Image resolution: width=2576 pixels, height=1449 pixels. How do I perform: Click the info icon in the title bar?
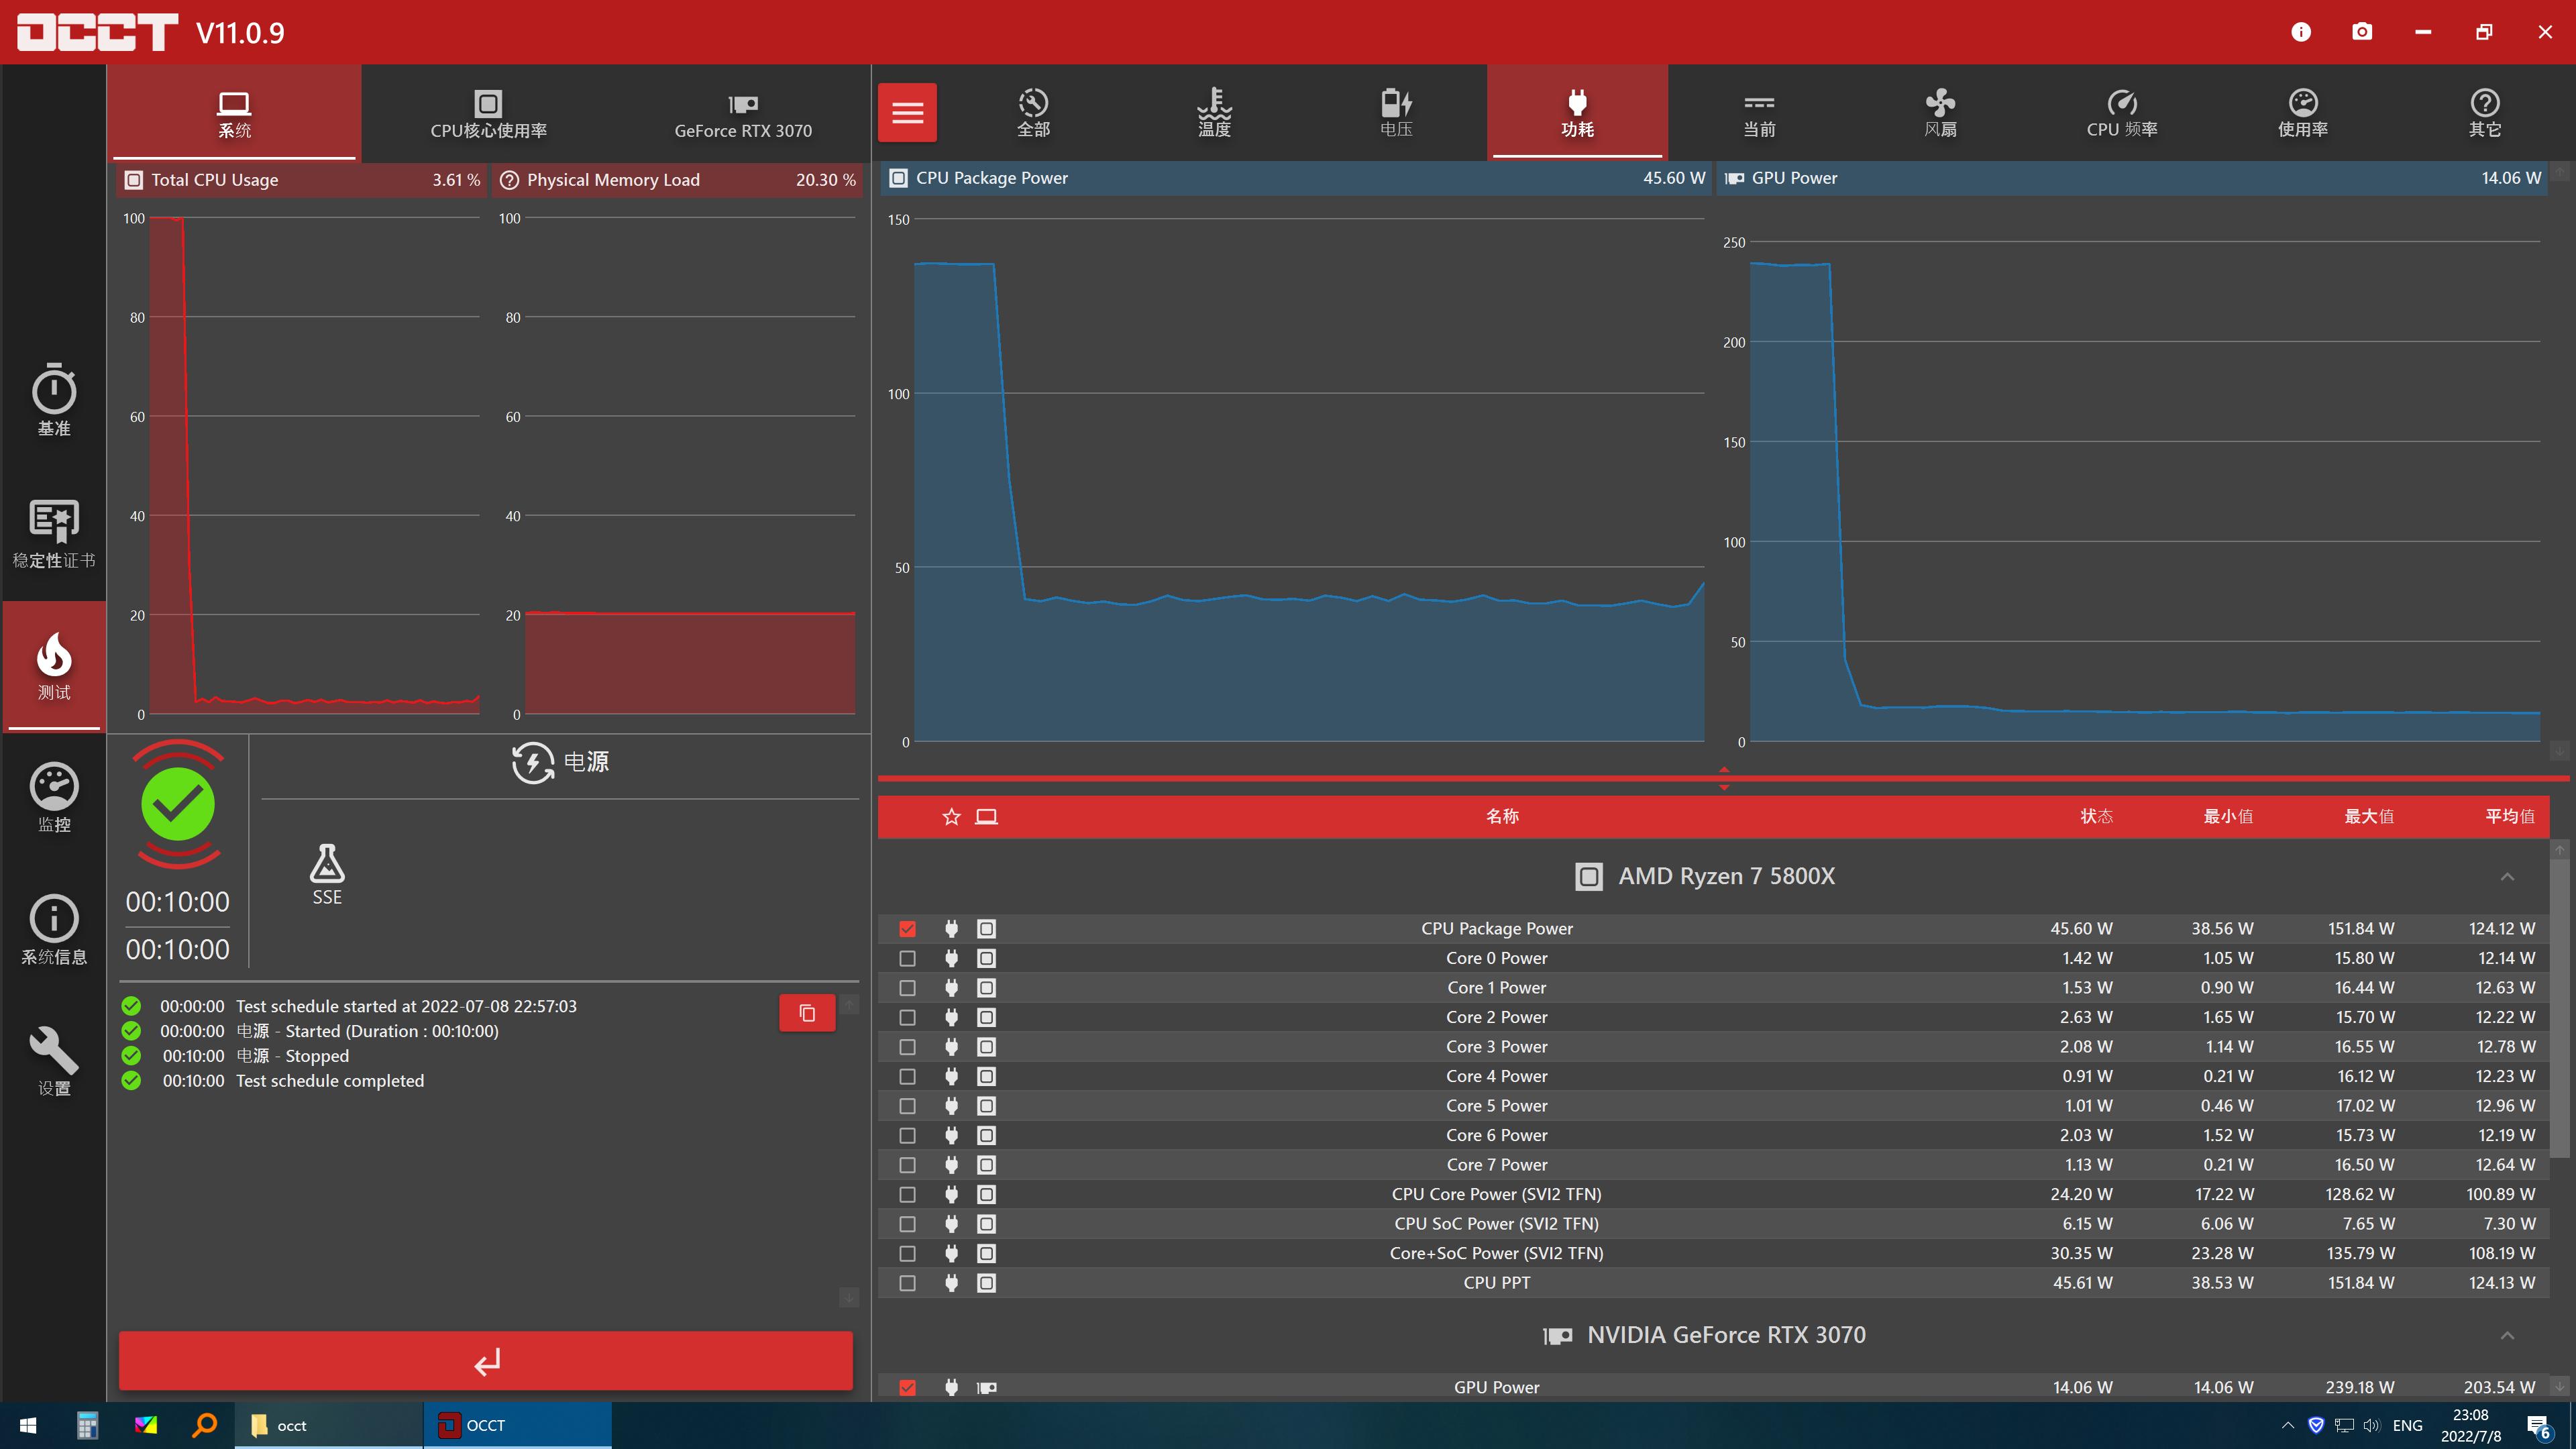[x=2300, y=32]
